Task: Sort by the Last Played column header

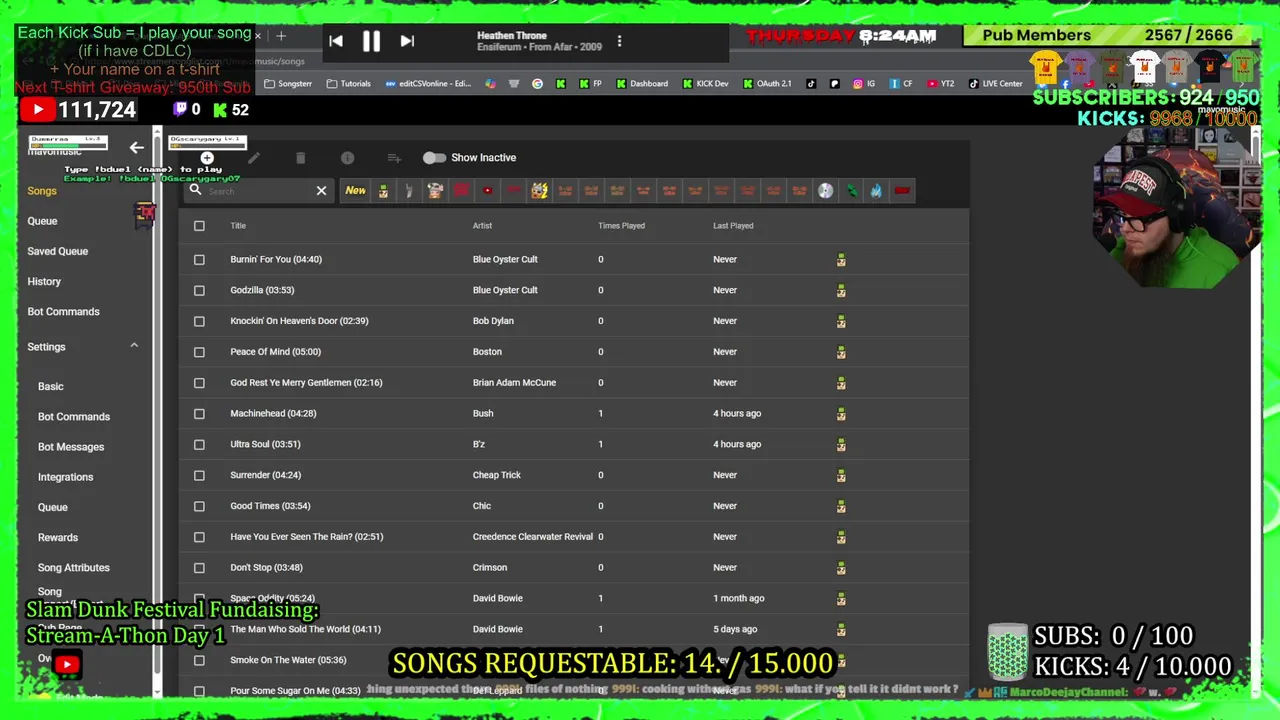Action: point(733,226)
